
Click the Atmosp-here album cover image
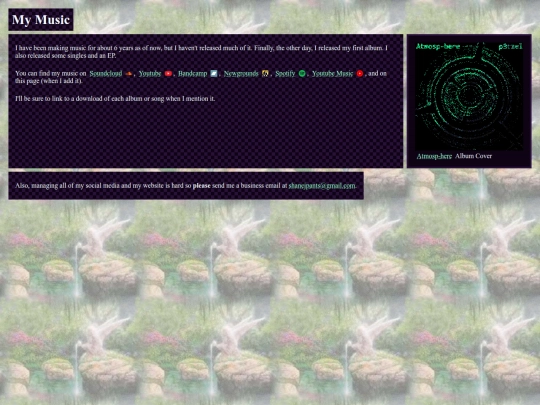click(469, 96)
